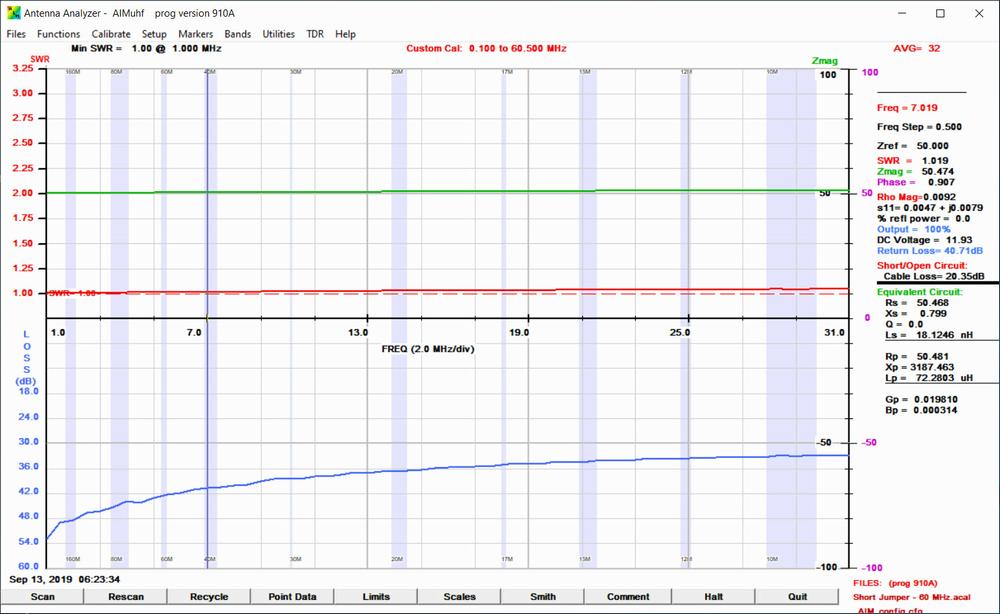Image resolution: width=1000 pixels, height=614 pixels.
Task: Expand the Markers menu
Action: tap(195, 34)
